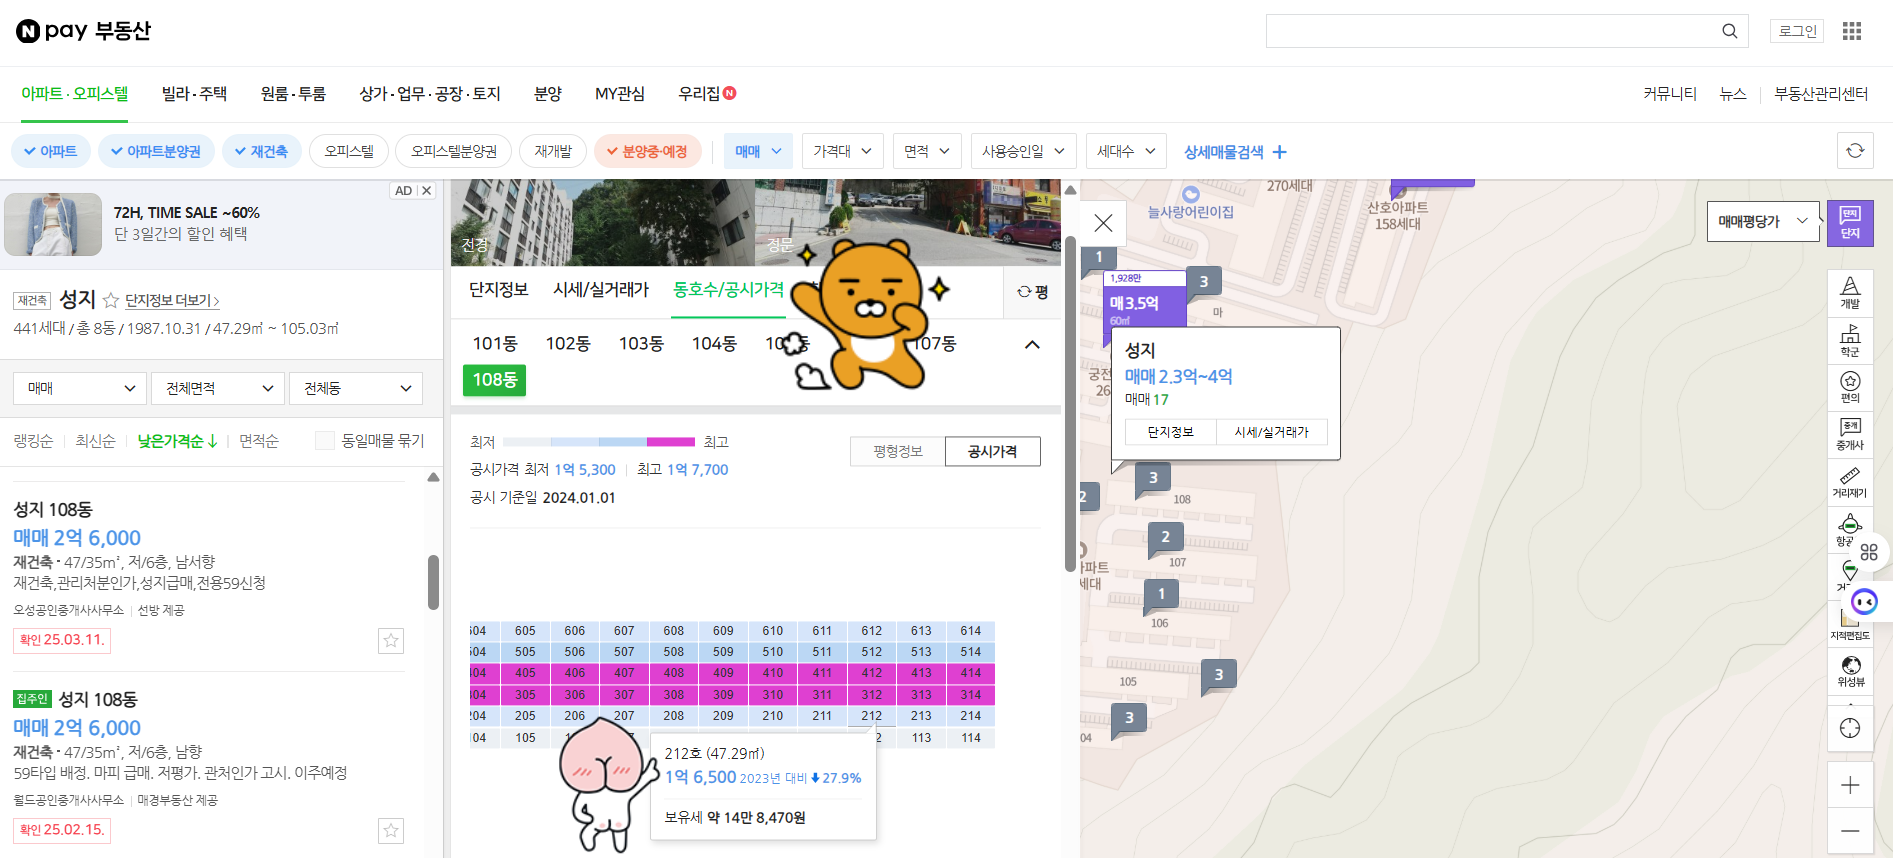
Task: Click unit 412 magenta cell
Action: tap(872, 674)
